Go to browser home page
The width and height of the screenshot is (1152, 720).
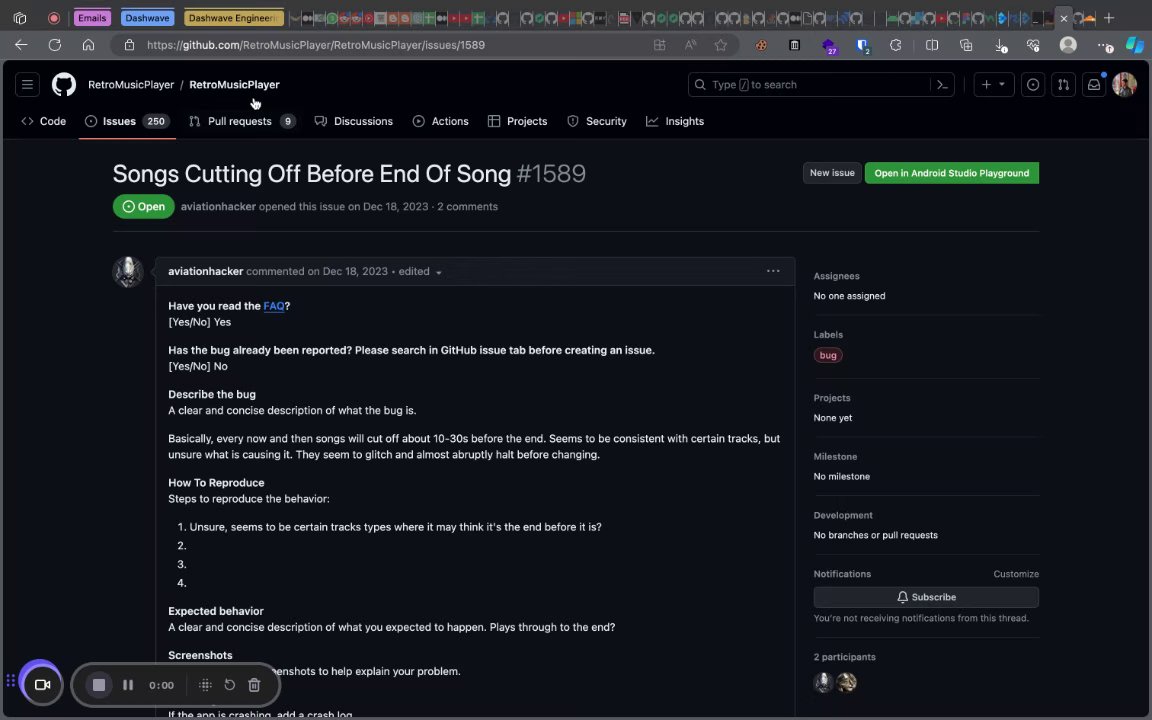point(88,45)
